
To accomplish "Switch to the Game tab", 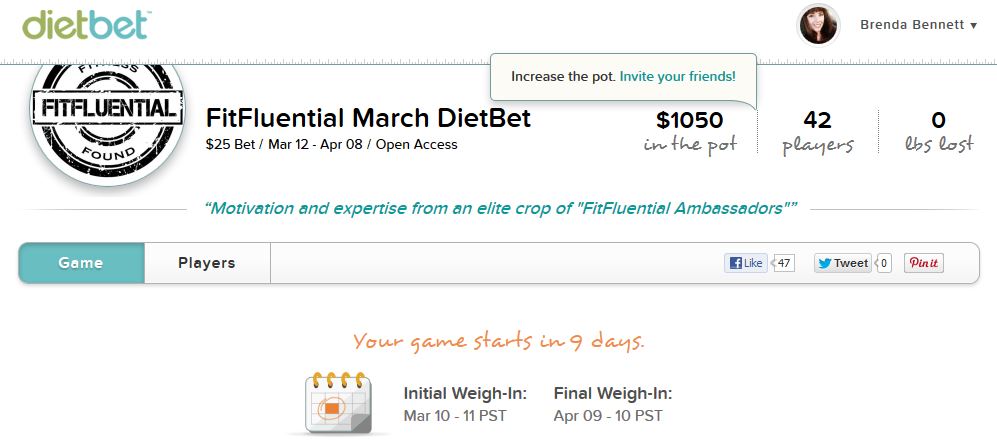I will pyautogui.click(x=81, y=263).
